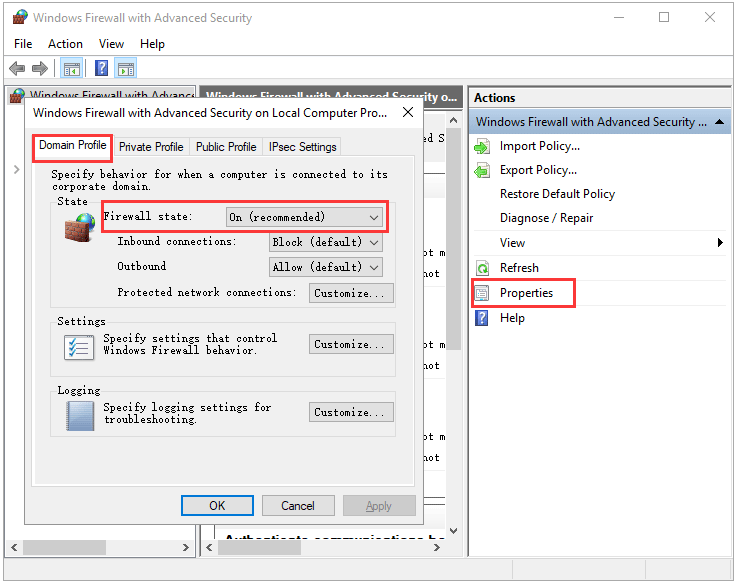Open the Help menu in menu bar
Image resolution: width=740 pixels, height=585 pixels.
tap(152, 44)
